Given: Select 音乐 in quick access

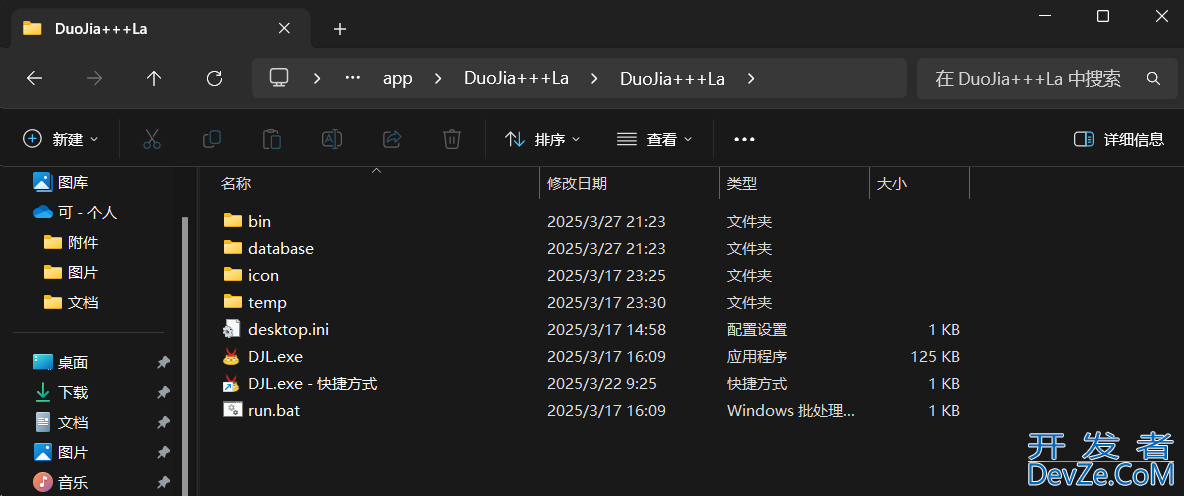Looking at the screenshot, I should point(73,482).
